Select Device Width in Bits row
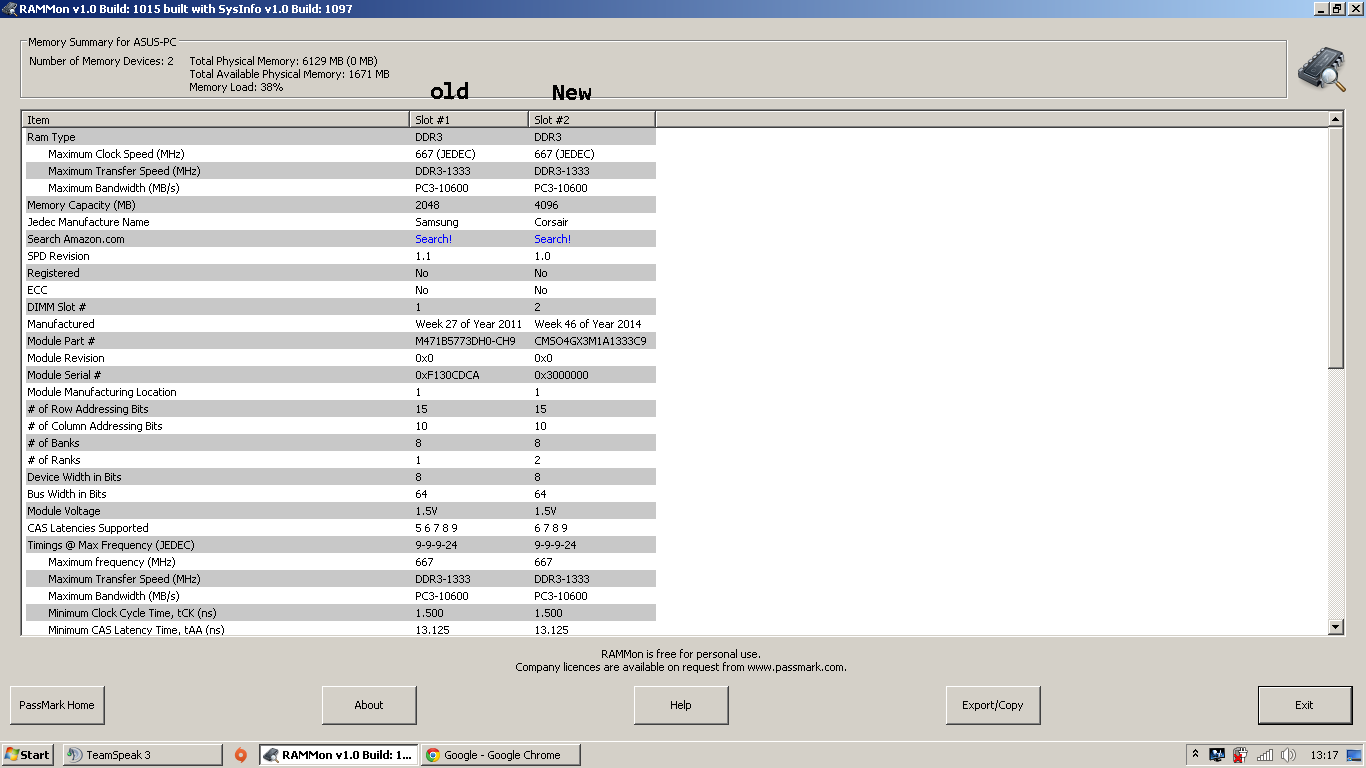This screenshot has width=1366, height=768. [339, 477]
